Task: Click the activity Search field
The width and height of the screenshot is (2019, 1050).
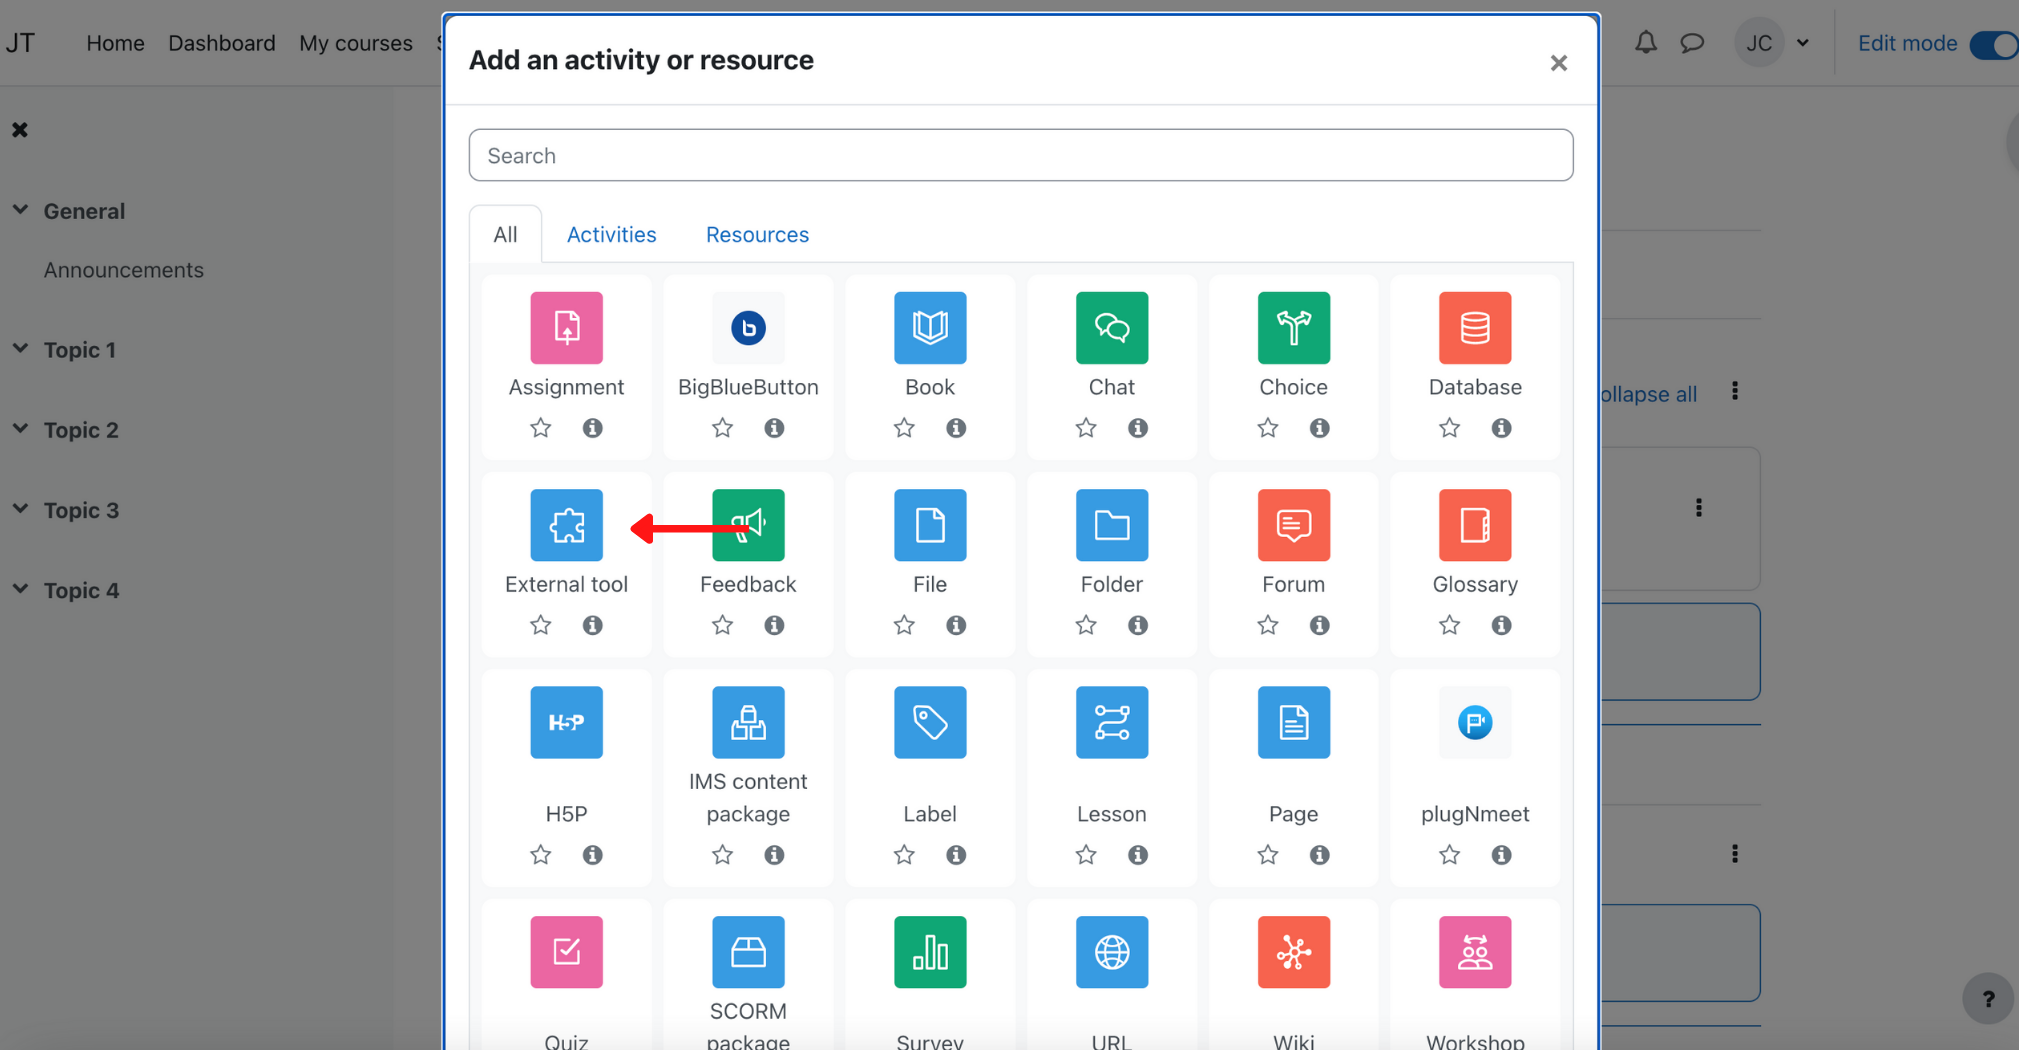Action: click(x=1020, y=155)
